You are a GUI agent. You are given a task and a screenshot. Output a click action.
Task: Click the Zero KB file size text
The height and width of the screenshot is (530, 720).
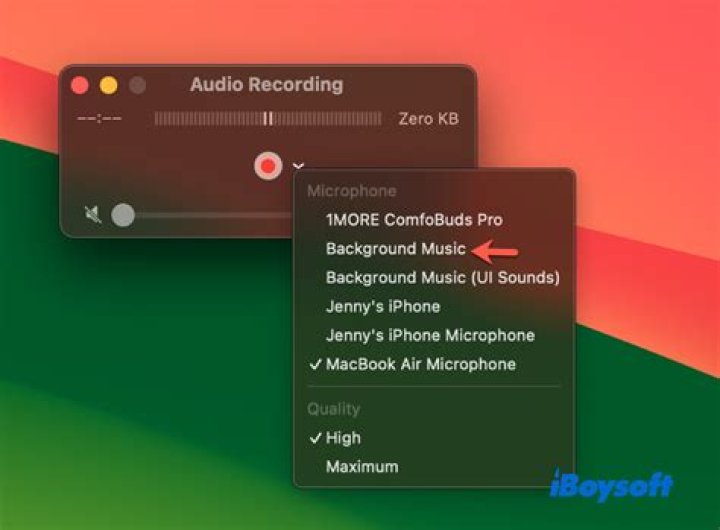pyautogui.click(x=428, y=118)
